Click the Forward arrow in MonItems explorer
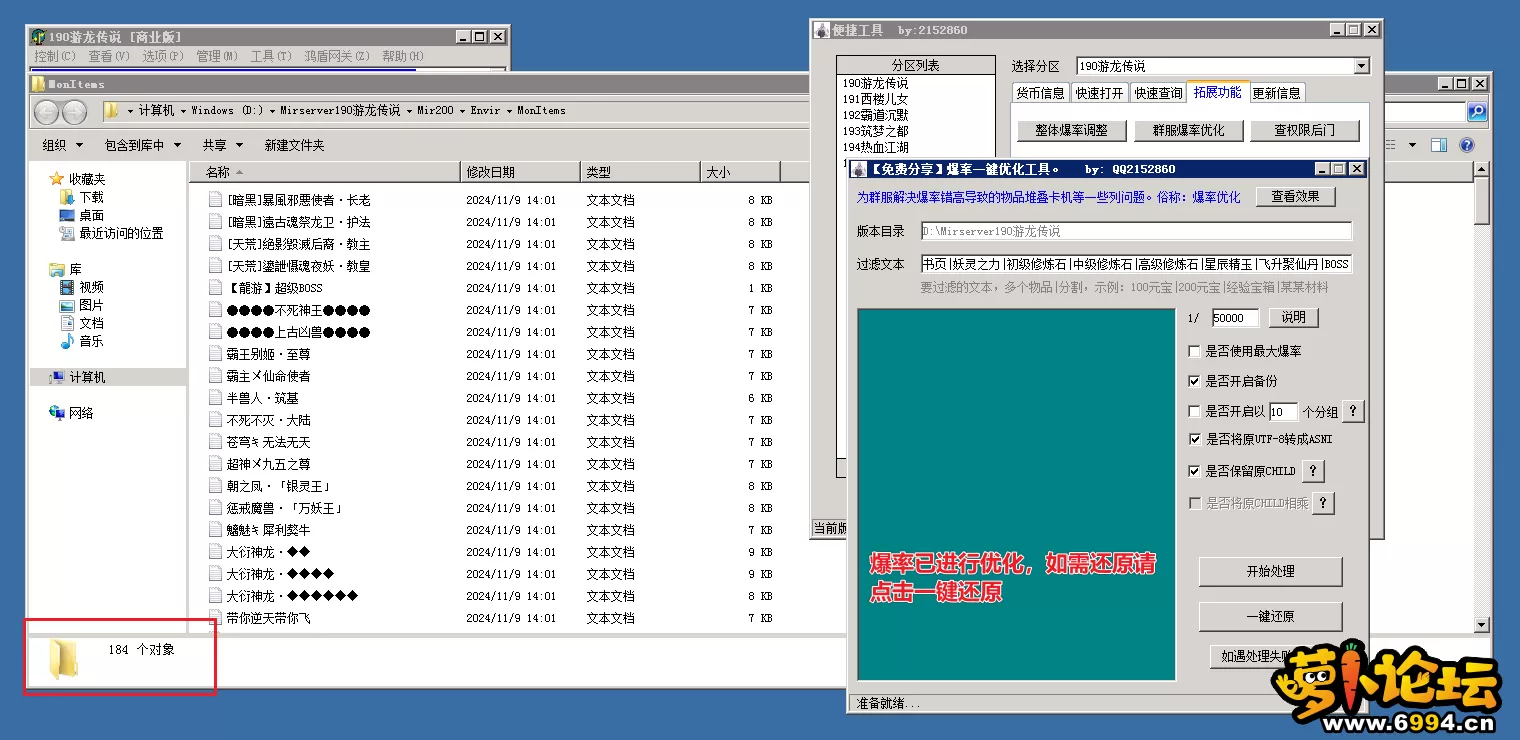Image resolution: width=1520 pixels, height=740 pixels. point(74,112)
